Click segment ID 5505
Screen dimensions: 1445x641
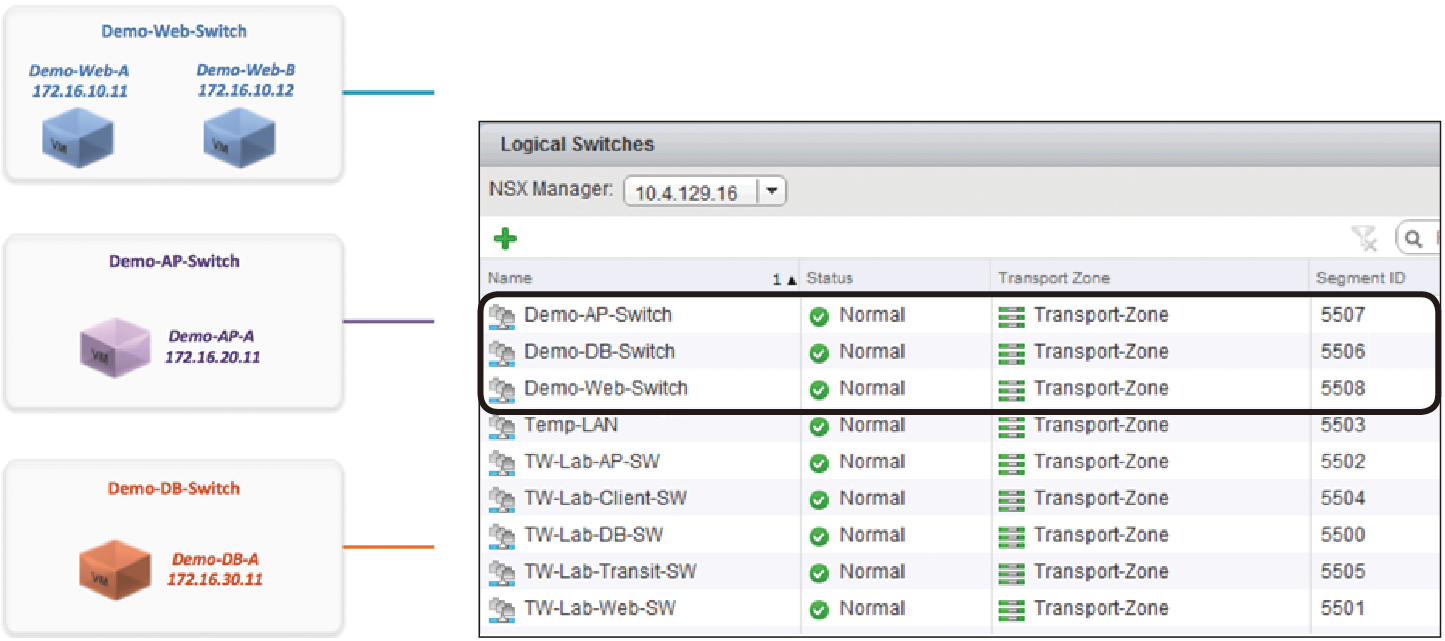(x=1342, y=572)
